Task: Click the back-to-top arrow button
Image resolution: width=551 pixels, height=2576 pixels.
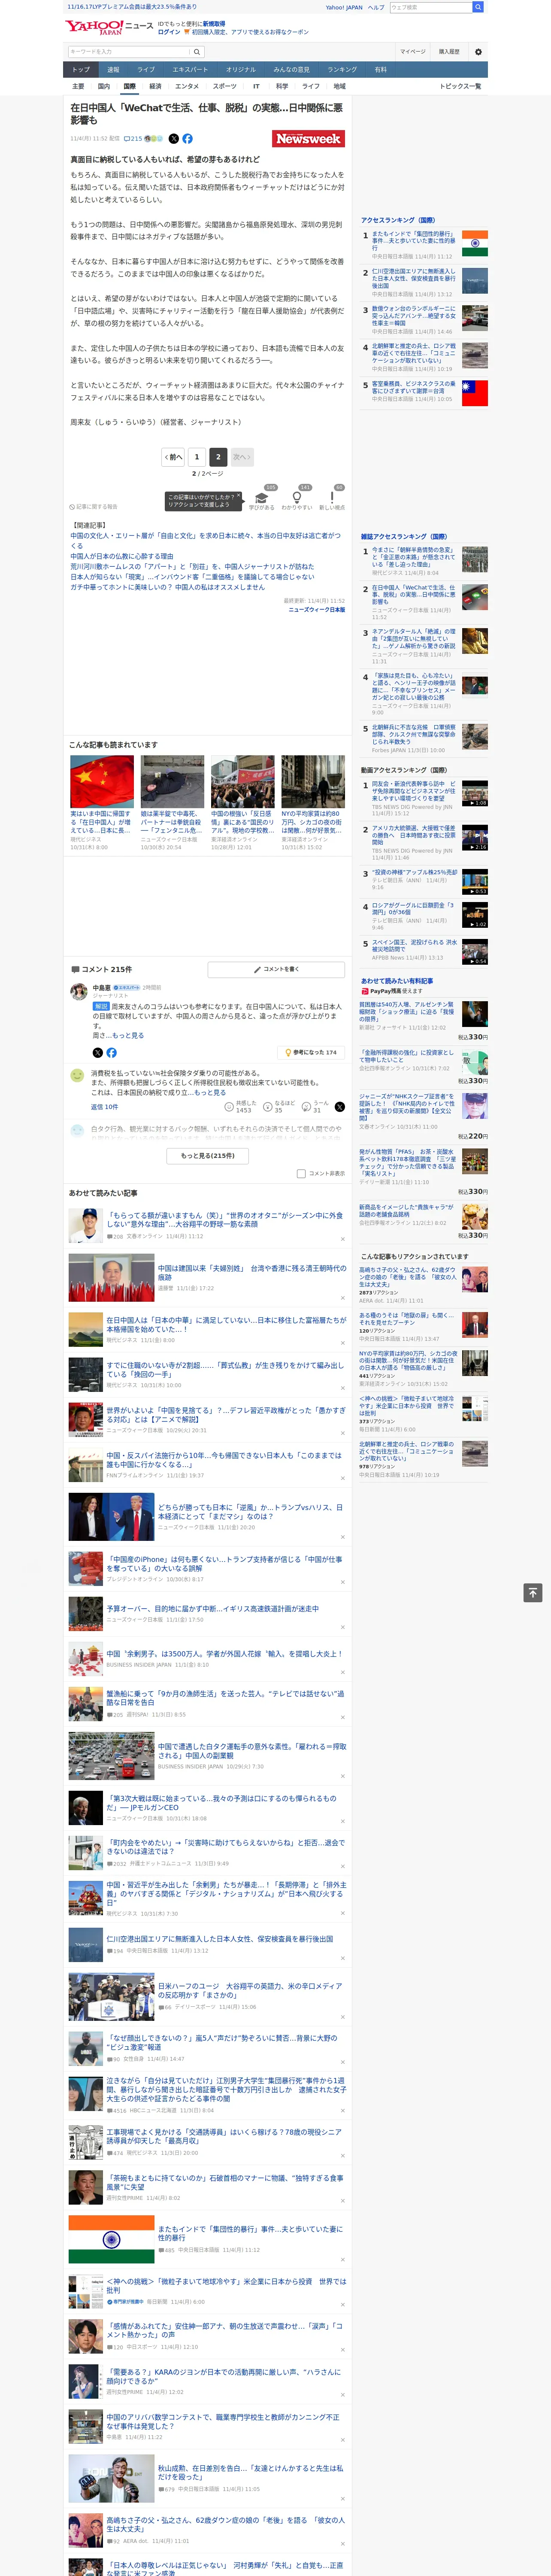Action: pyautogui.click(x=533, y=1593)
